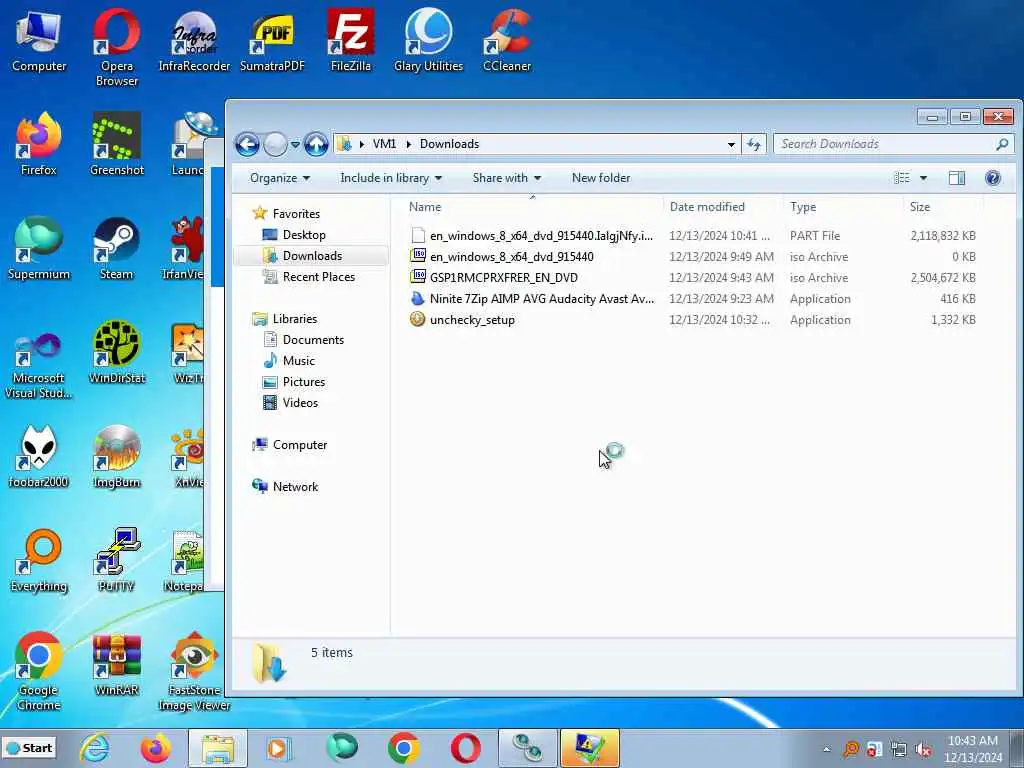Click the muted volume tray icon
This screenshot has width=1024, height=768.
(923, 749)
